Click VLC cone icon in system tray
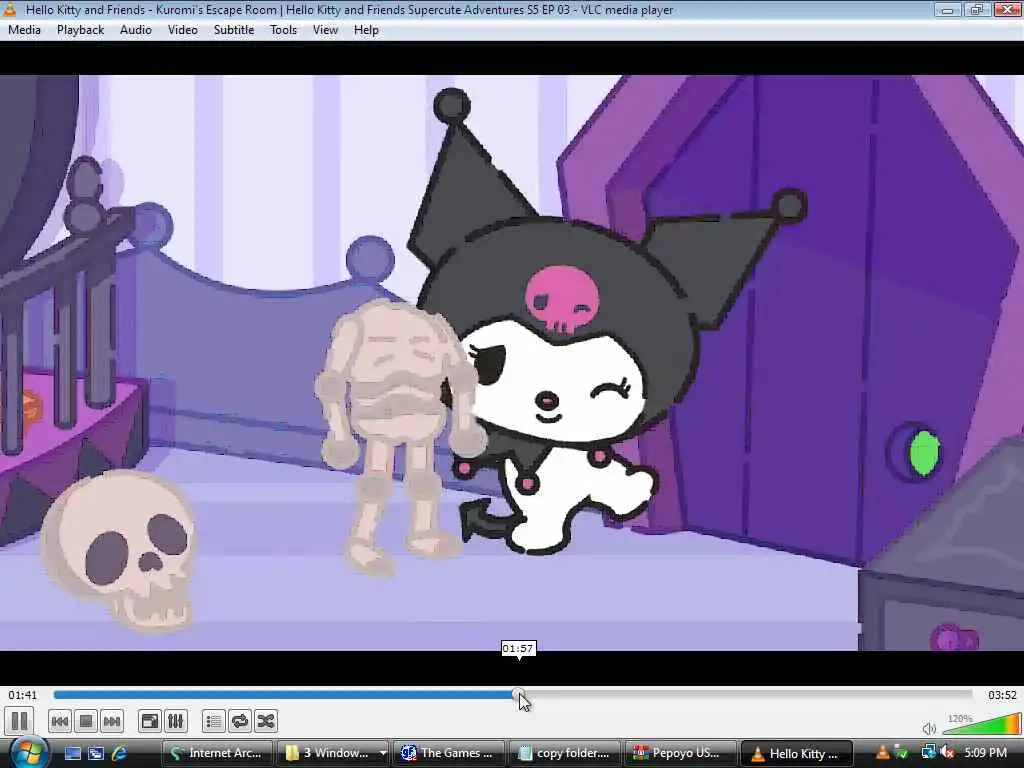This screenshot has height=768, width=1024. tap(882, 753)
